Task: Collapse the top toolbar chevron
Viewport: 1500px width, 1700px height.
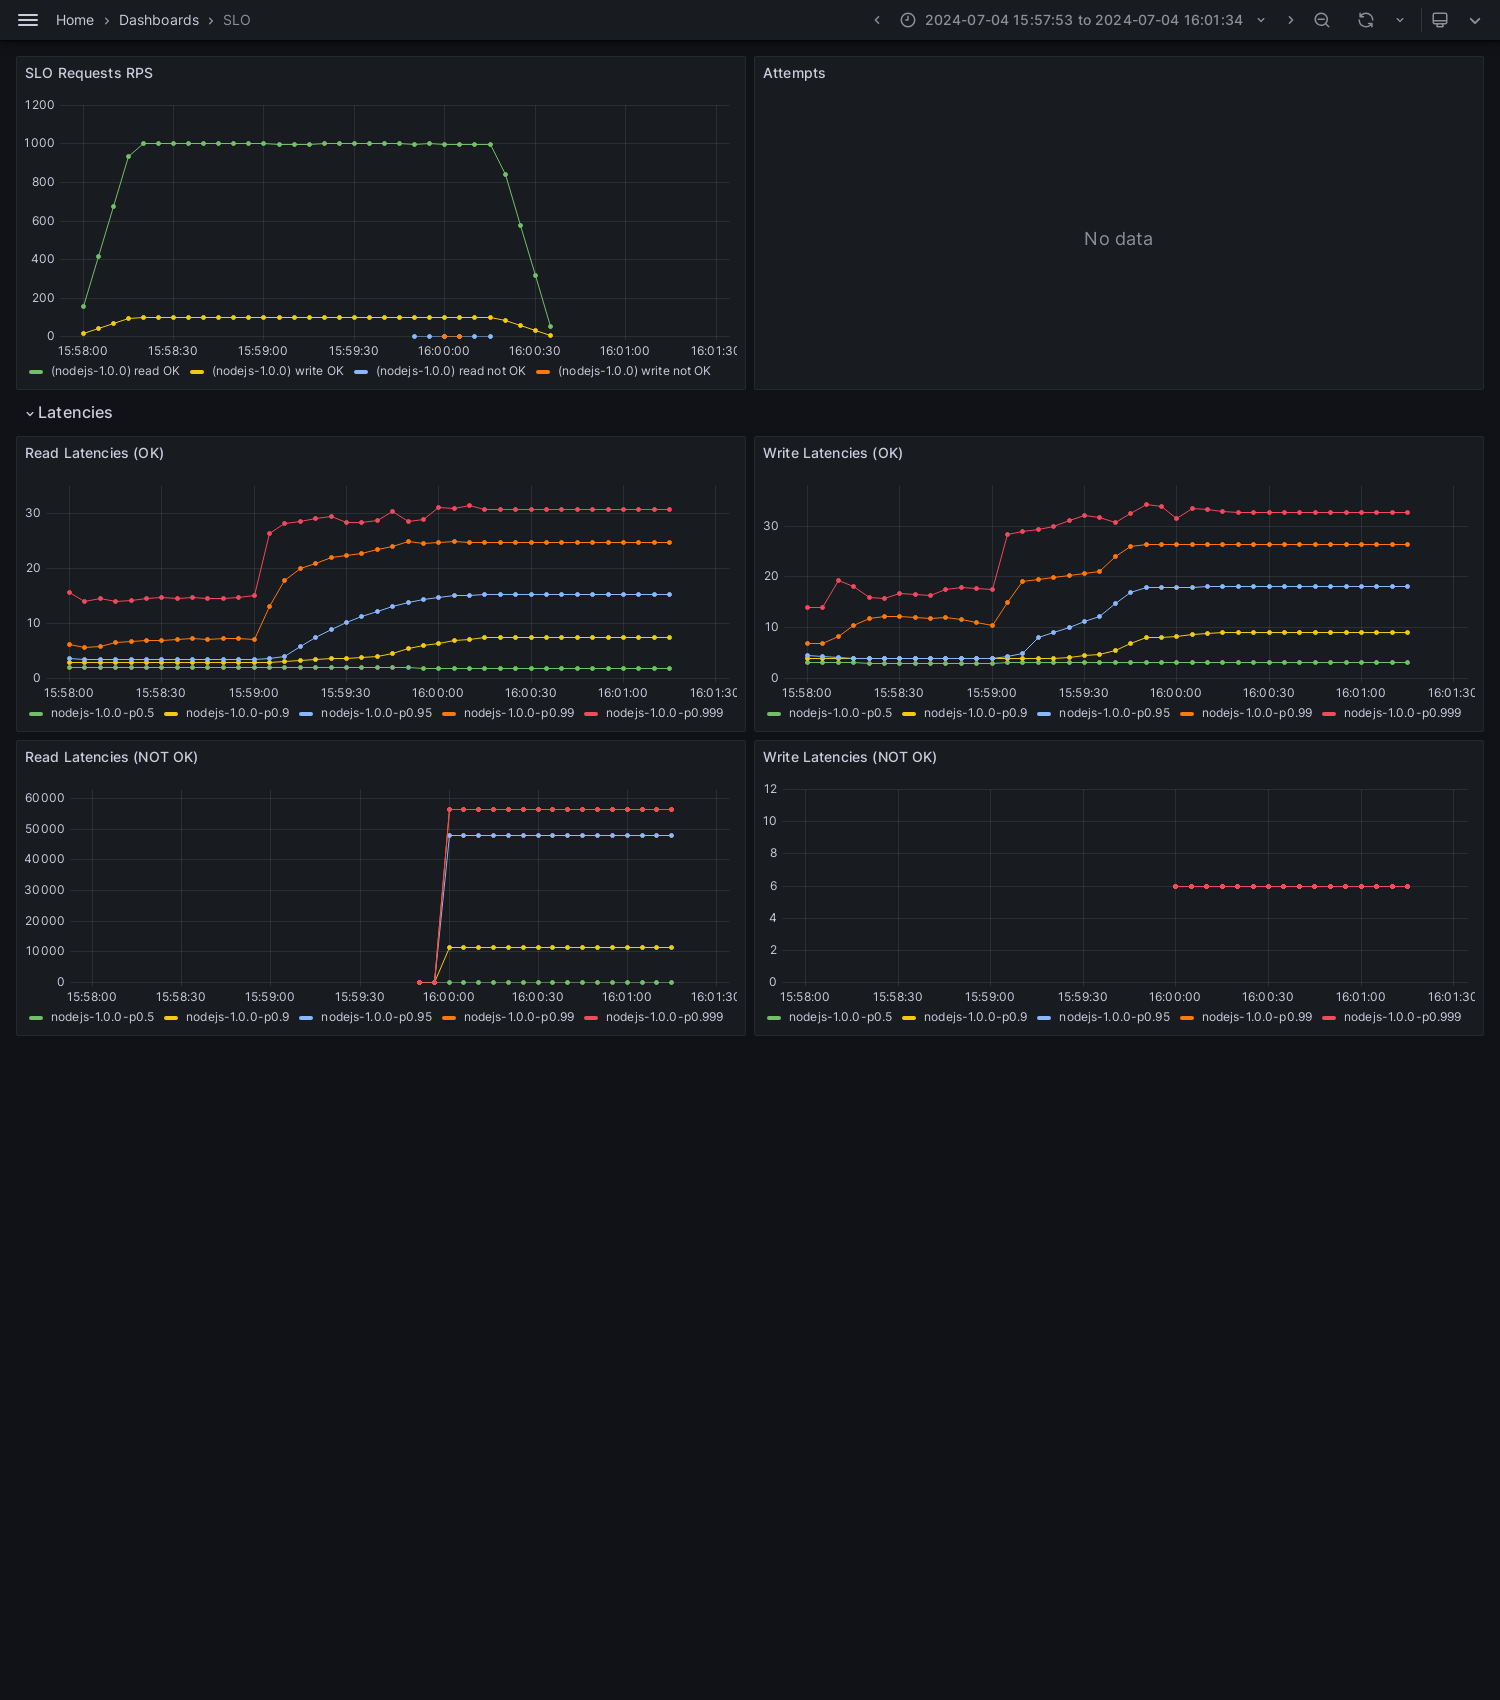Action: 1475,20
